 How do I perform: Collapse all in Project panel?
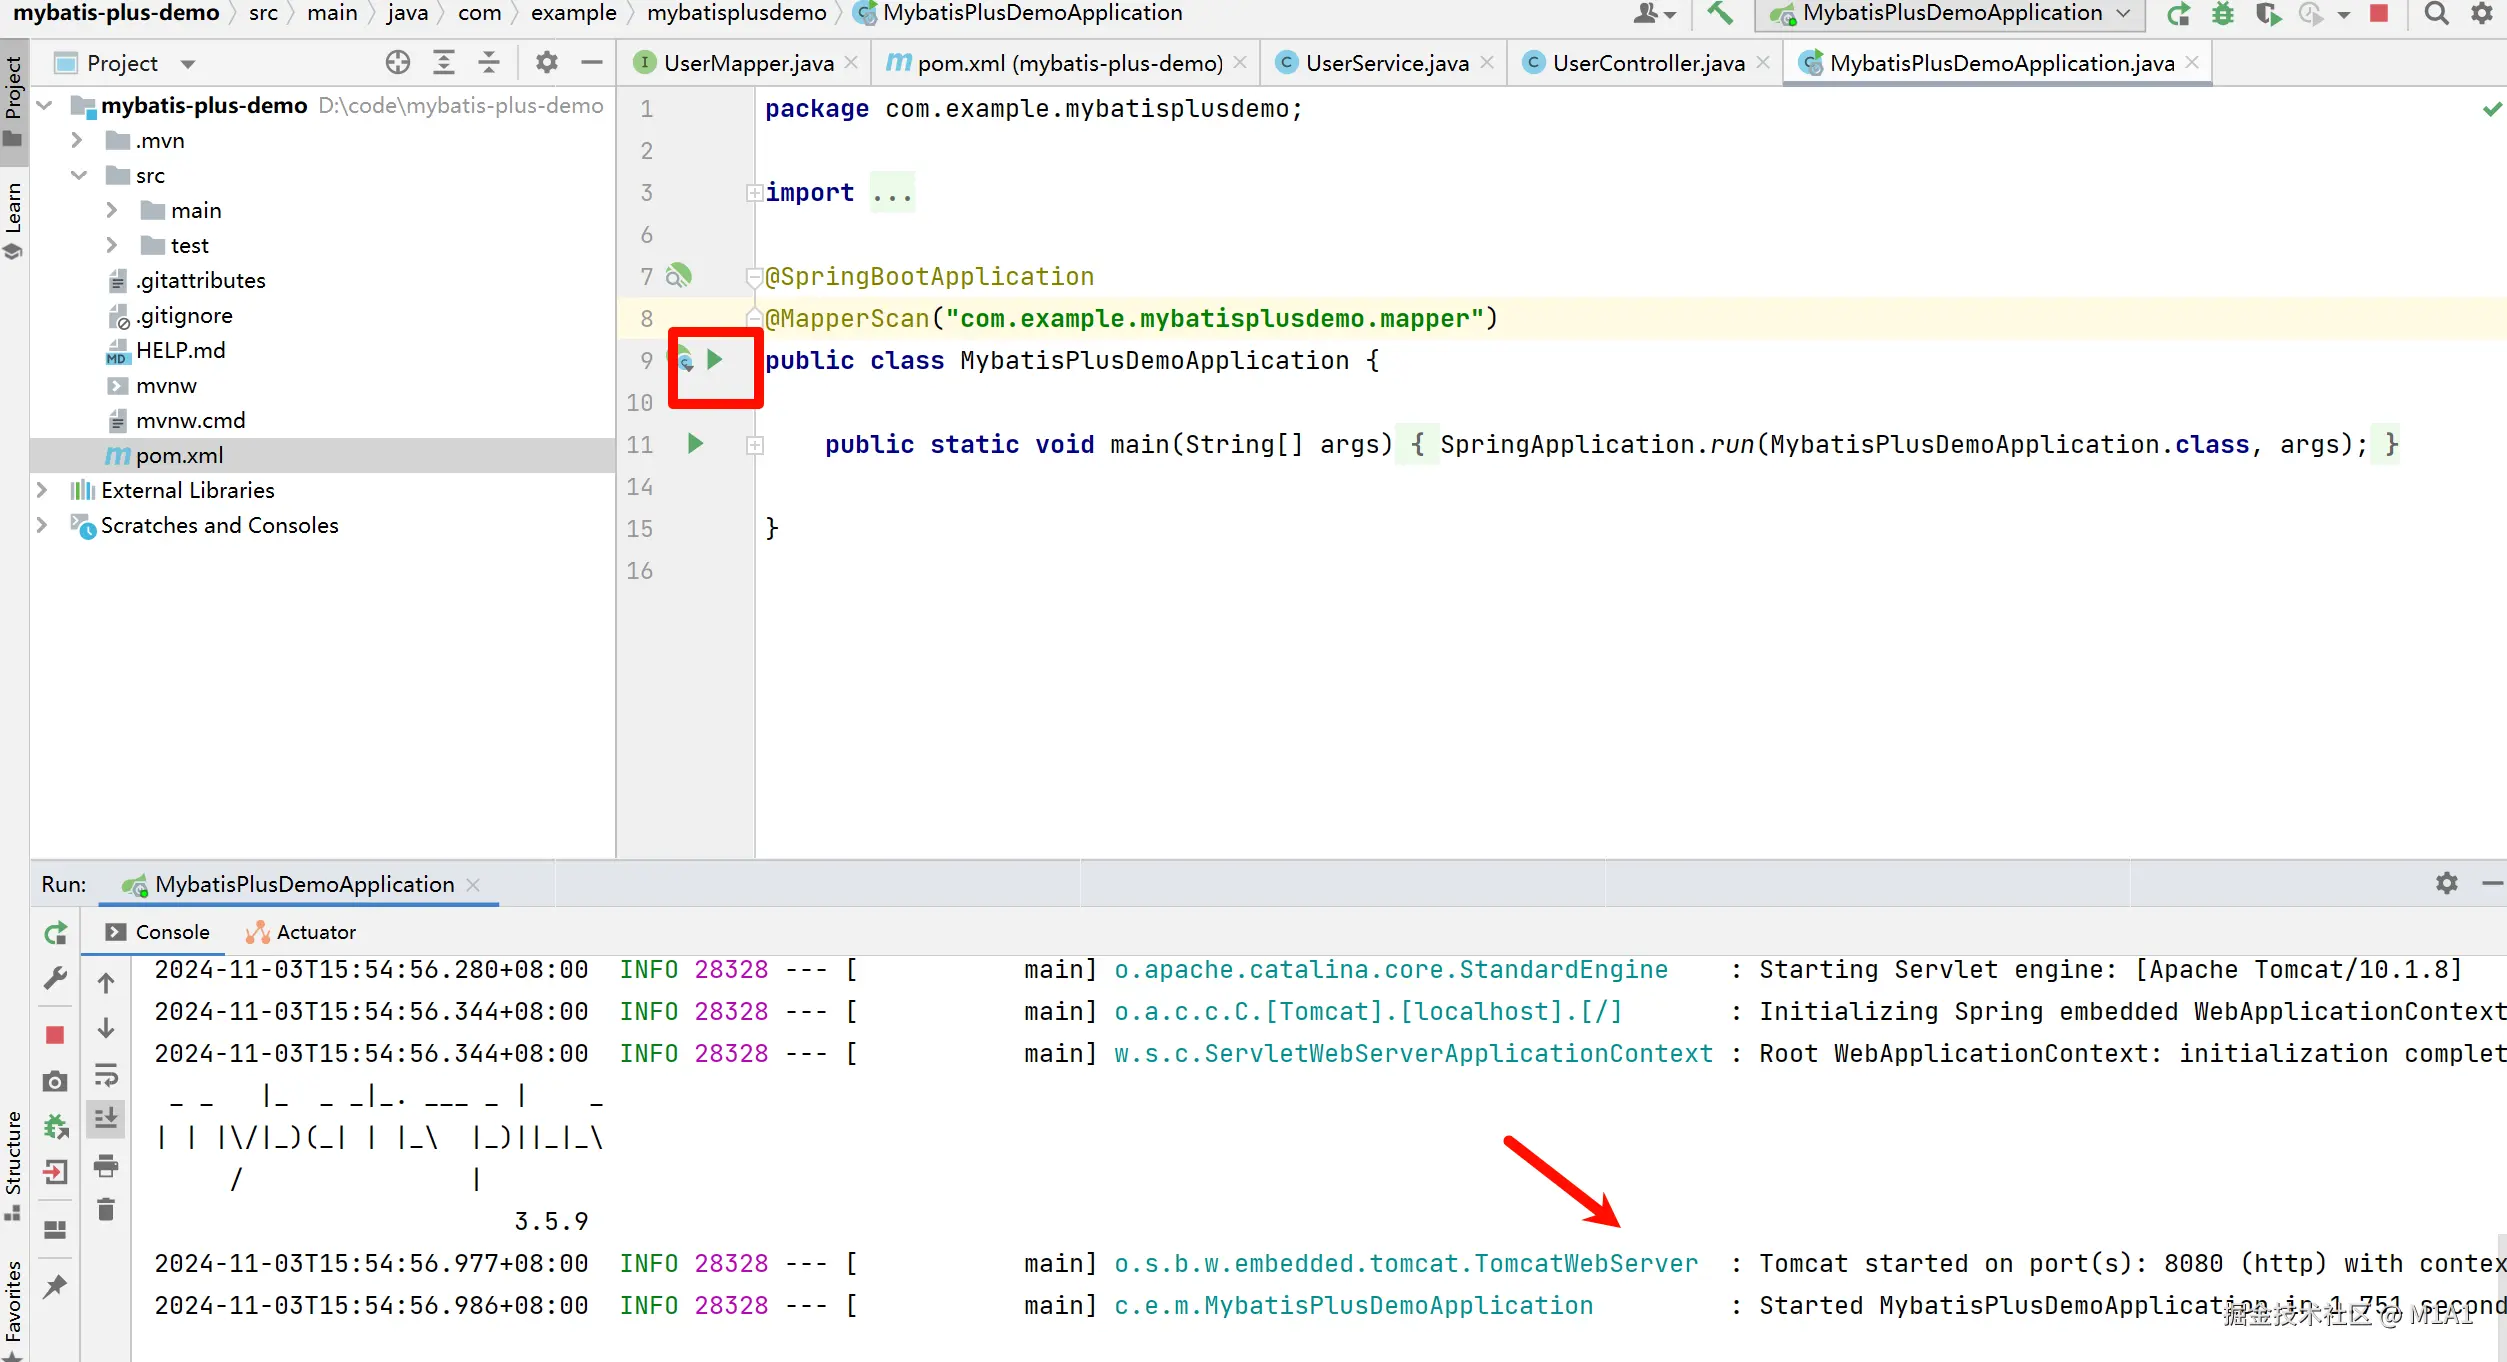click(489, 63)
